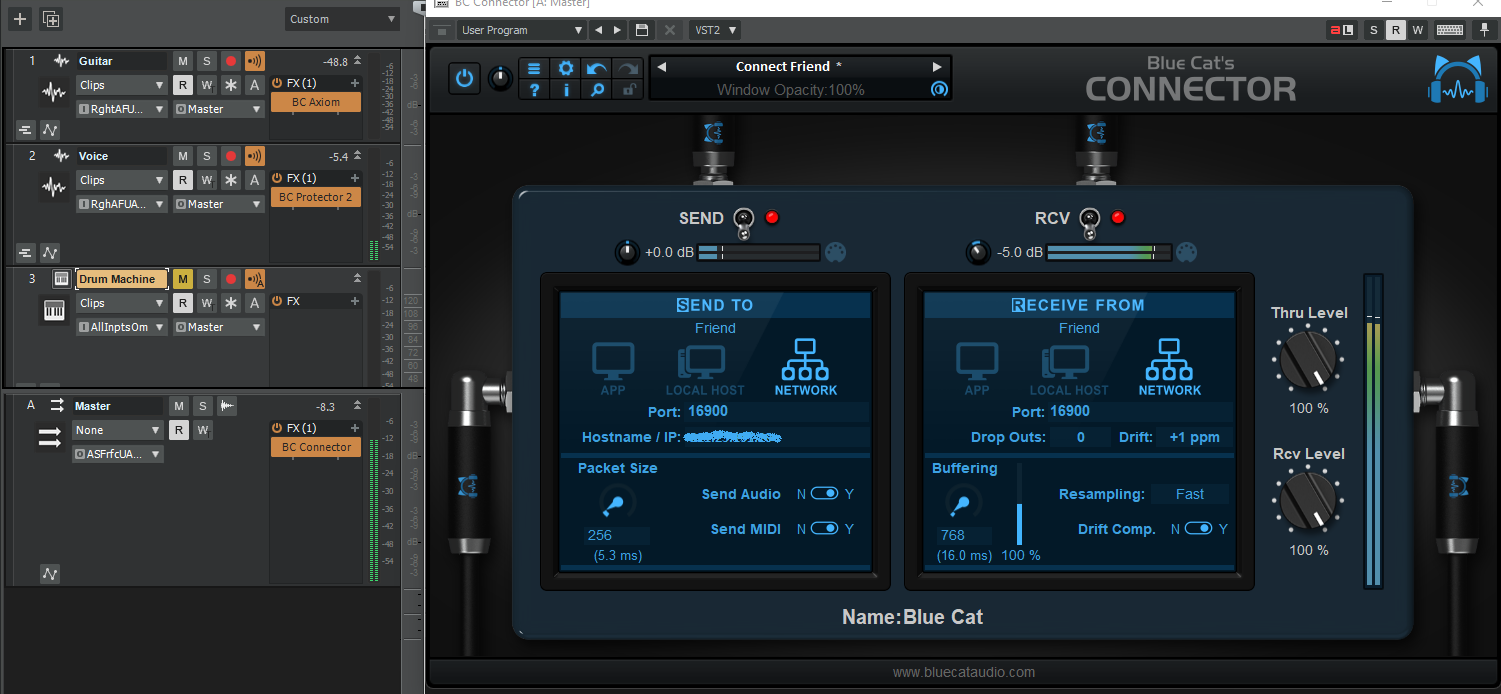The height and width of the screenshot is (694, 1501).
Task: Adjust the Rcv Level knob
Action: tap(1308, 502)
